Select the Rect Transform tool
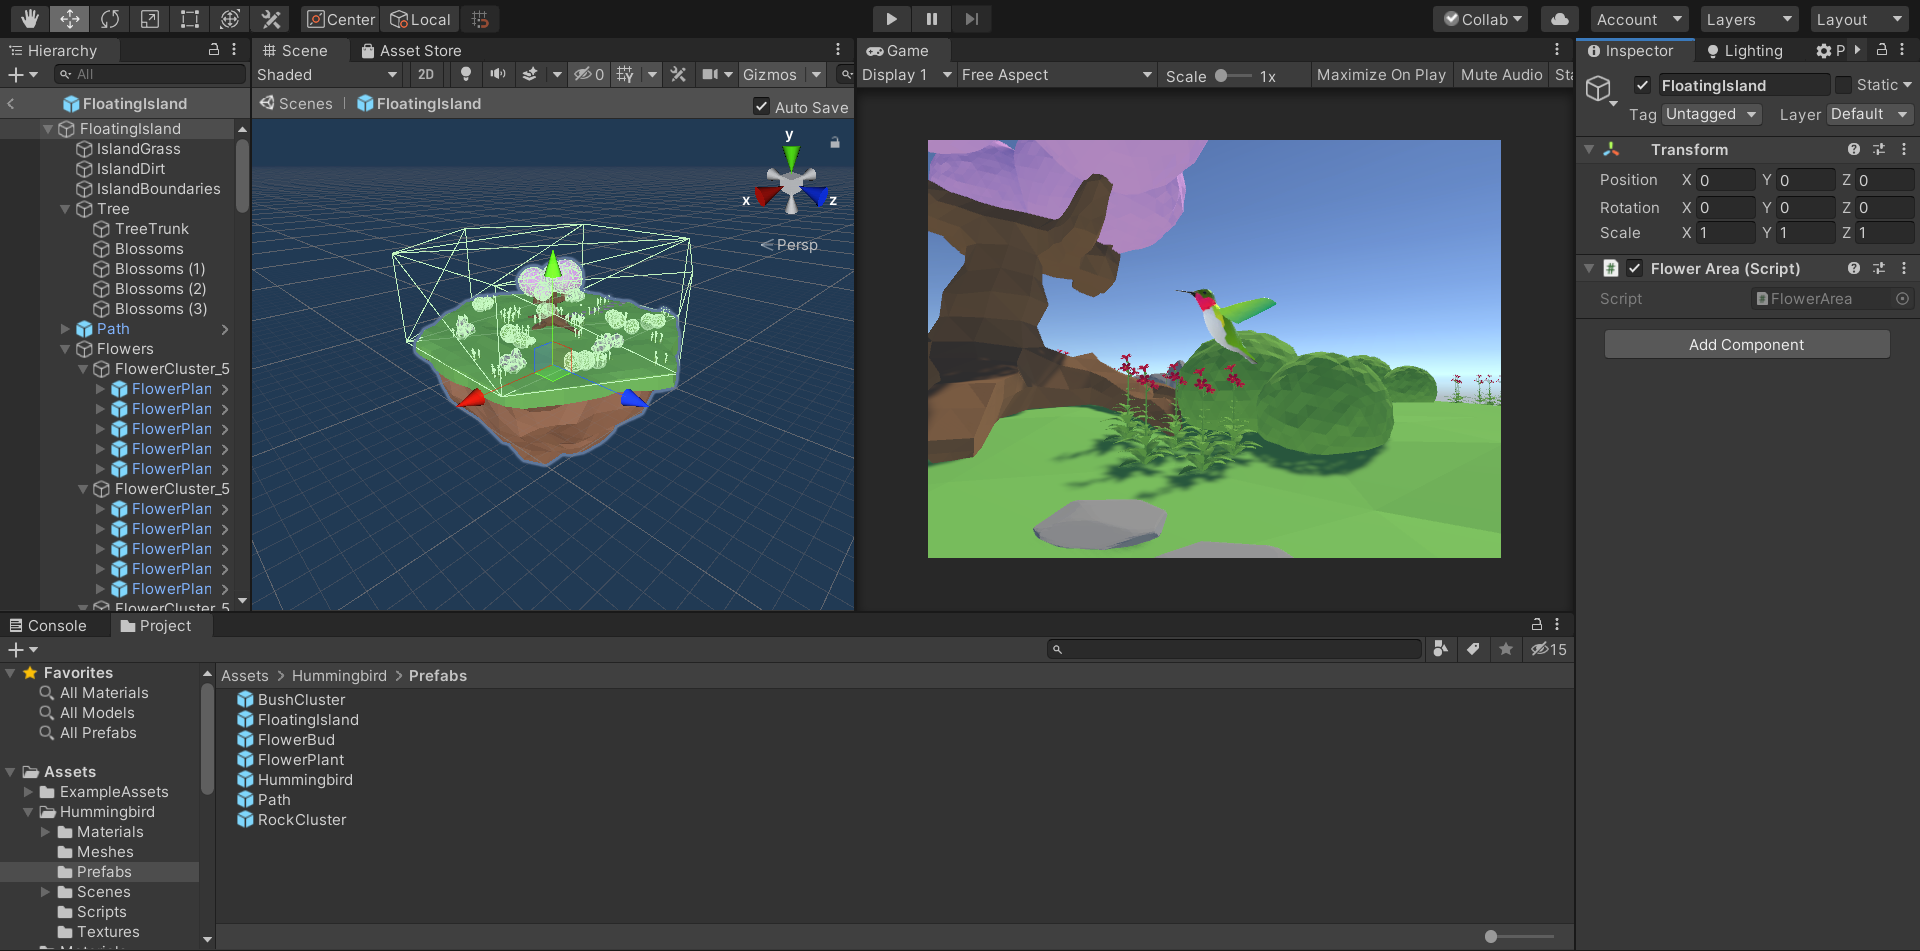The width and height of the screenshot is (1920, 951). pos(190,19)
